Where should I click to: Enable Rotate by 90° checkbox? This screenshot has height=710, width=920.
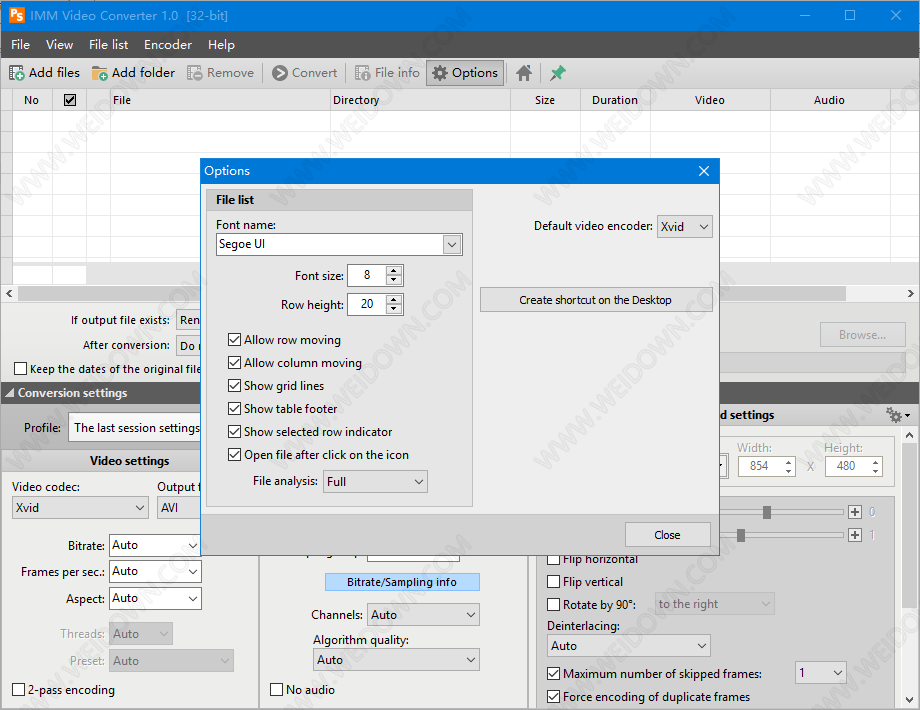point(553,604)
